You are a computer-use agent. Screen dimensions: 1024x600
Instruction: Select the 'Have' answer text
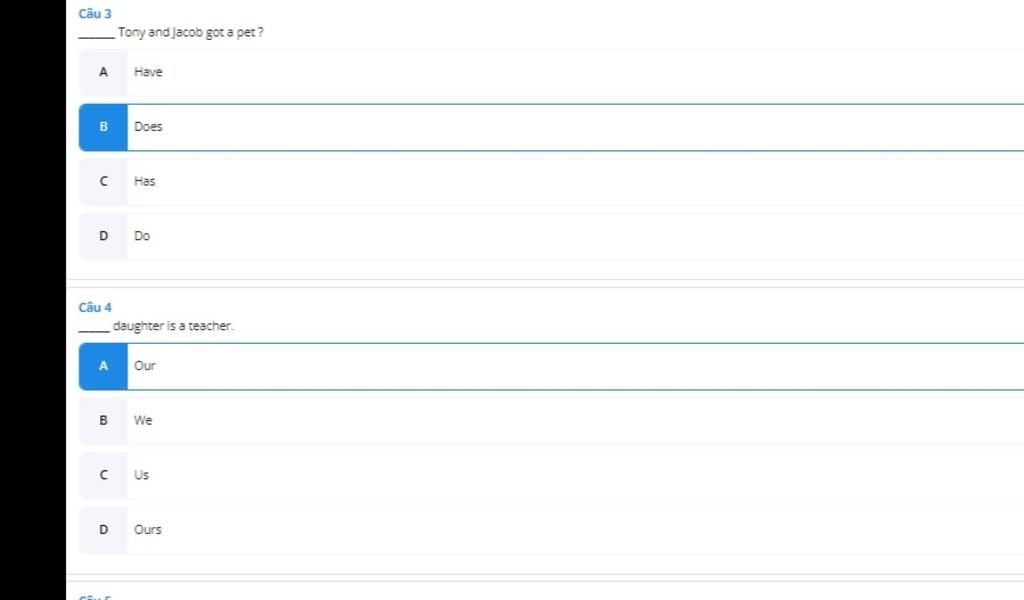tap(148, 72)
